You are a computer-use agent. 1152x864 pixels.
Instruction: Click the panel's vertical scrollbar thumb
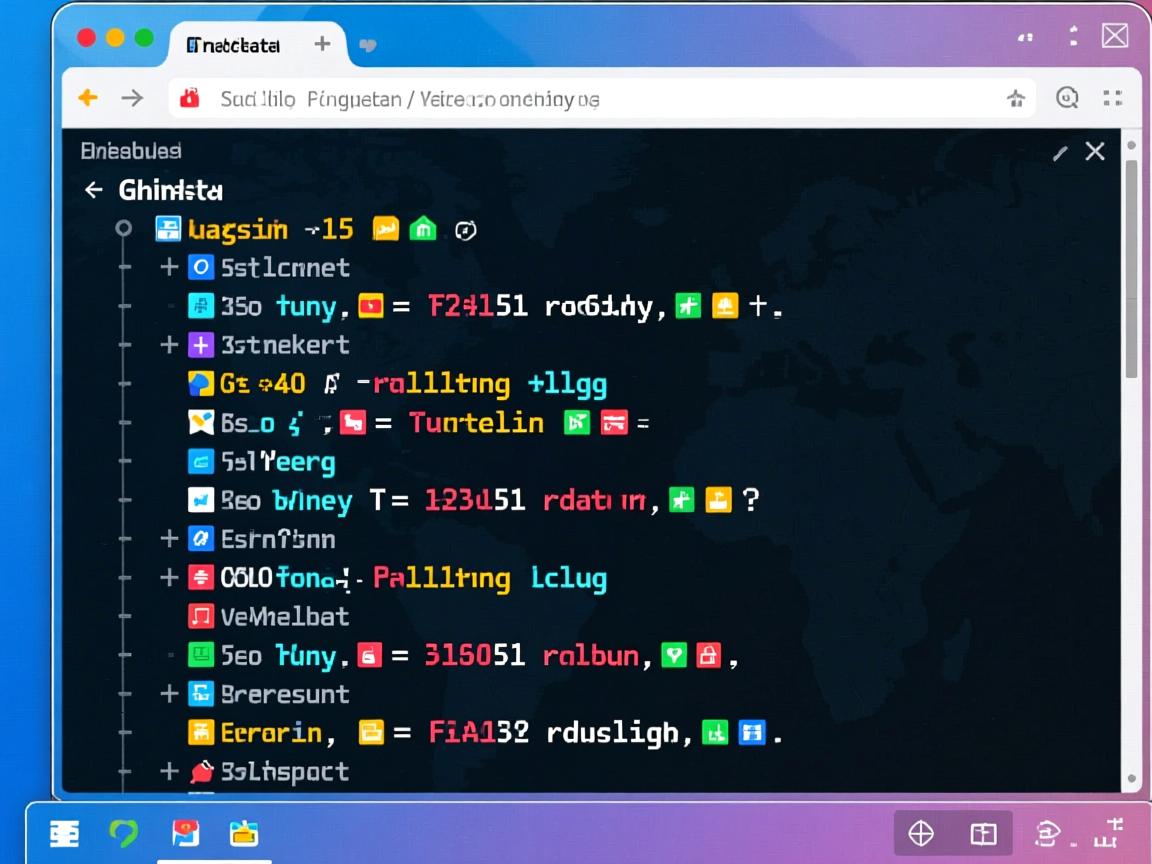click(1131, 270)
